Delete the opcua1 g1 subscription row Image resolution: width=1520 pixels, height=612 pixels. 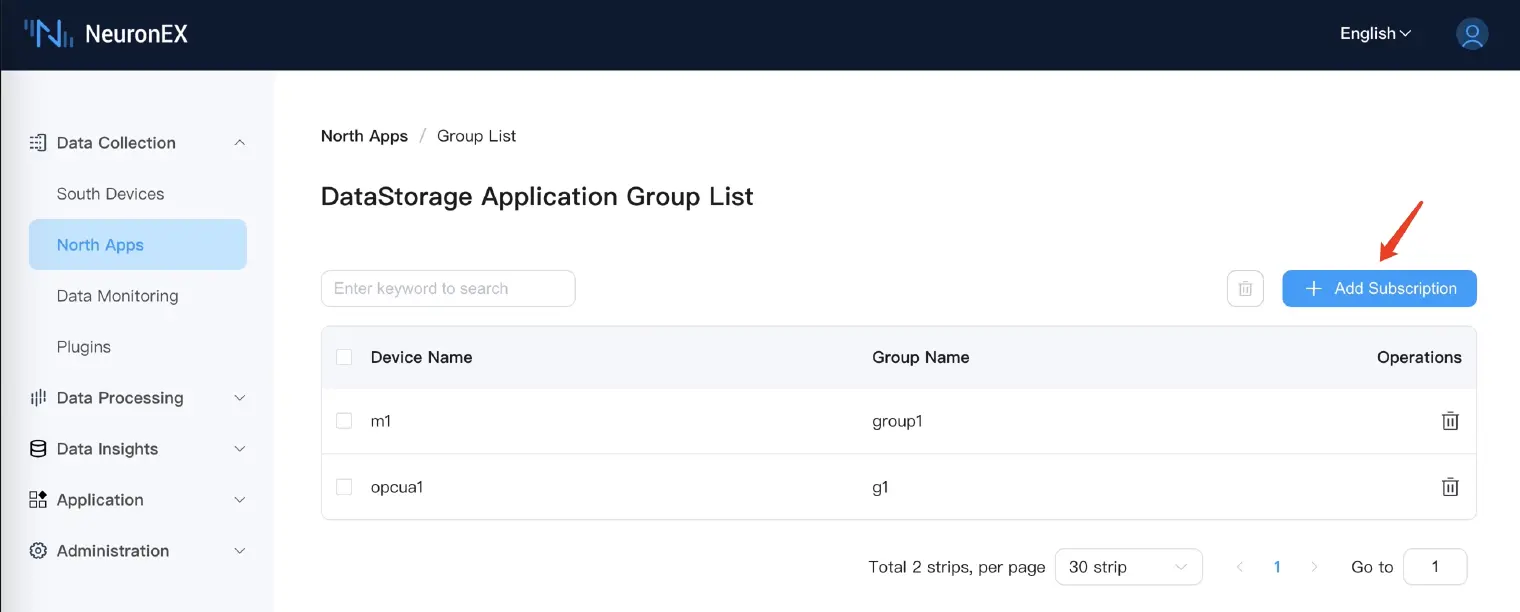tap(1450, 487)
